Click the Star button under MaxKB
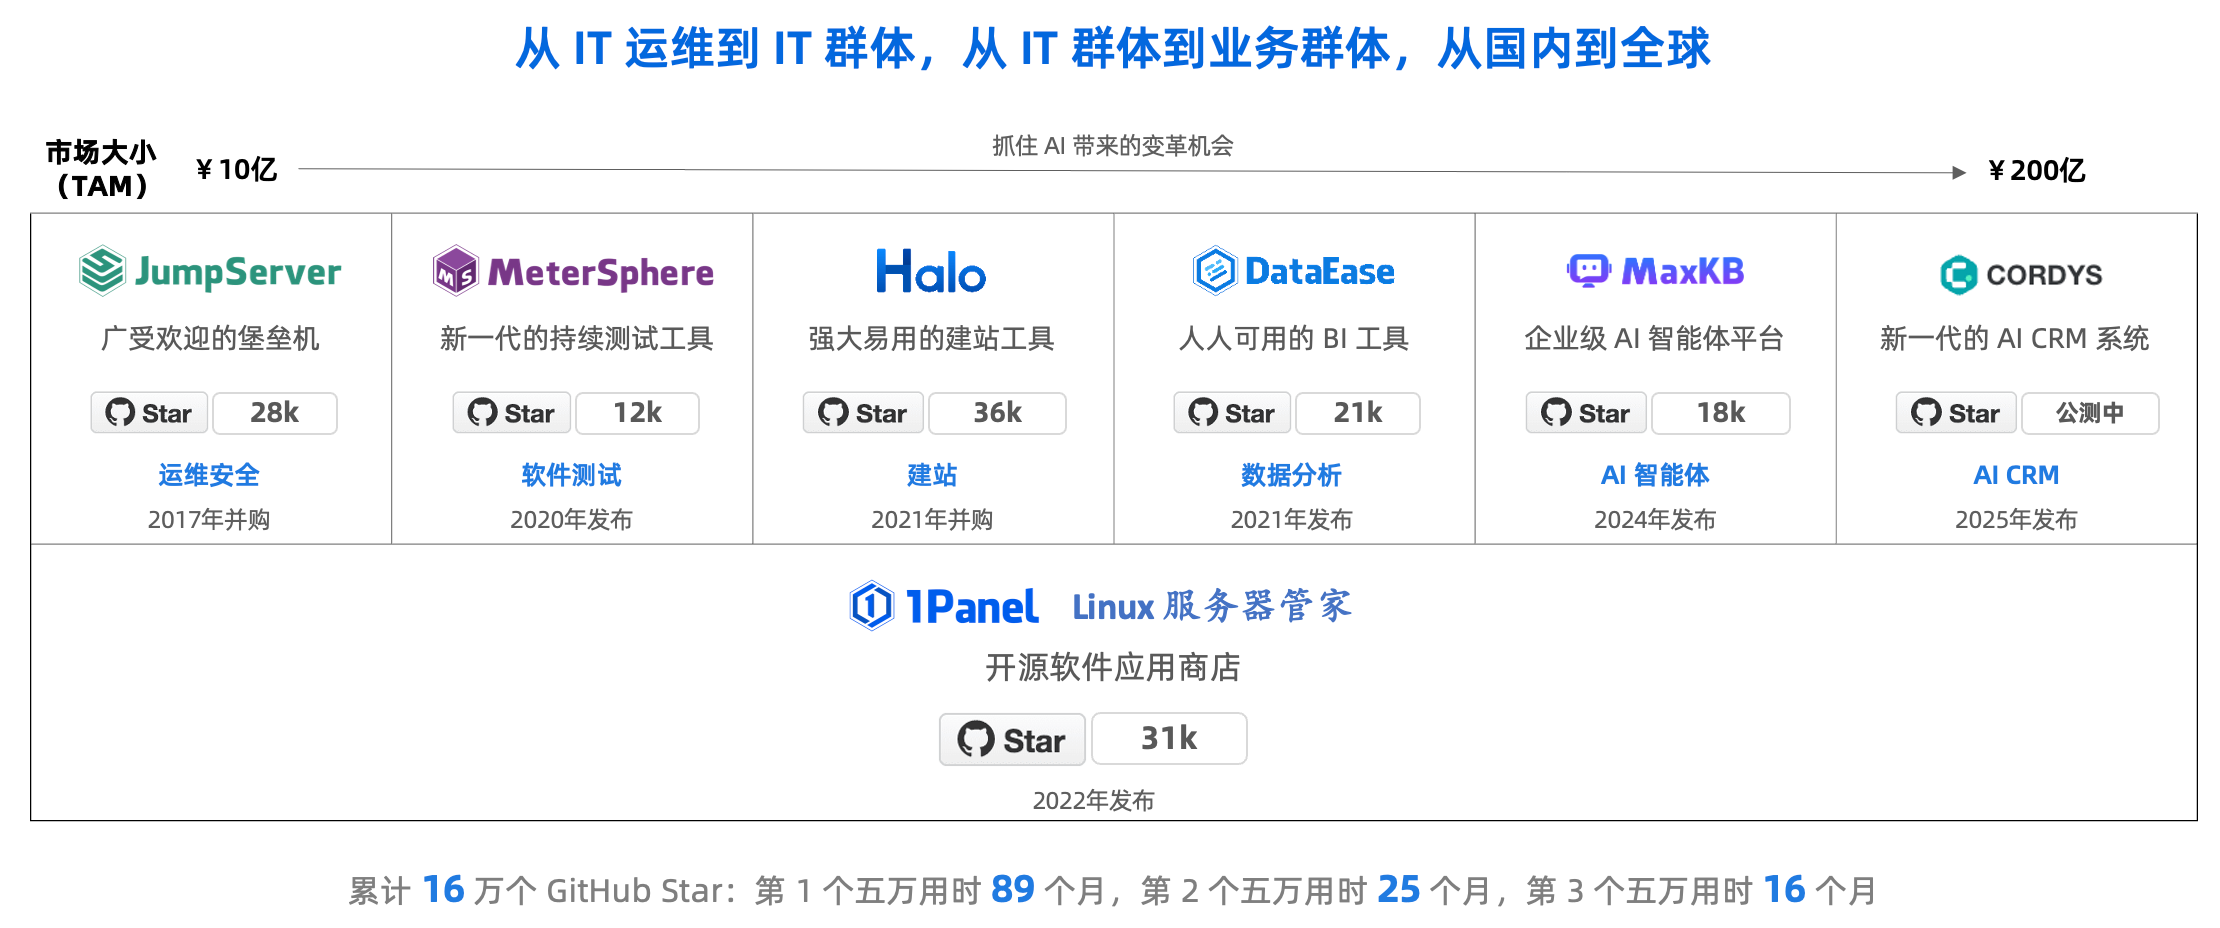Screen dimensions: 2220x928 coord(1586,413)
